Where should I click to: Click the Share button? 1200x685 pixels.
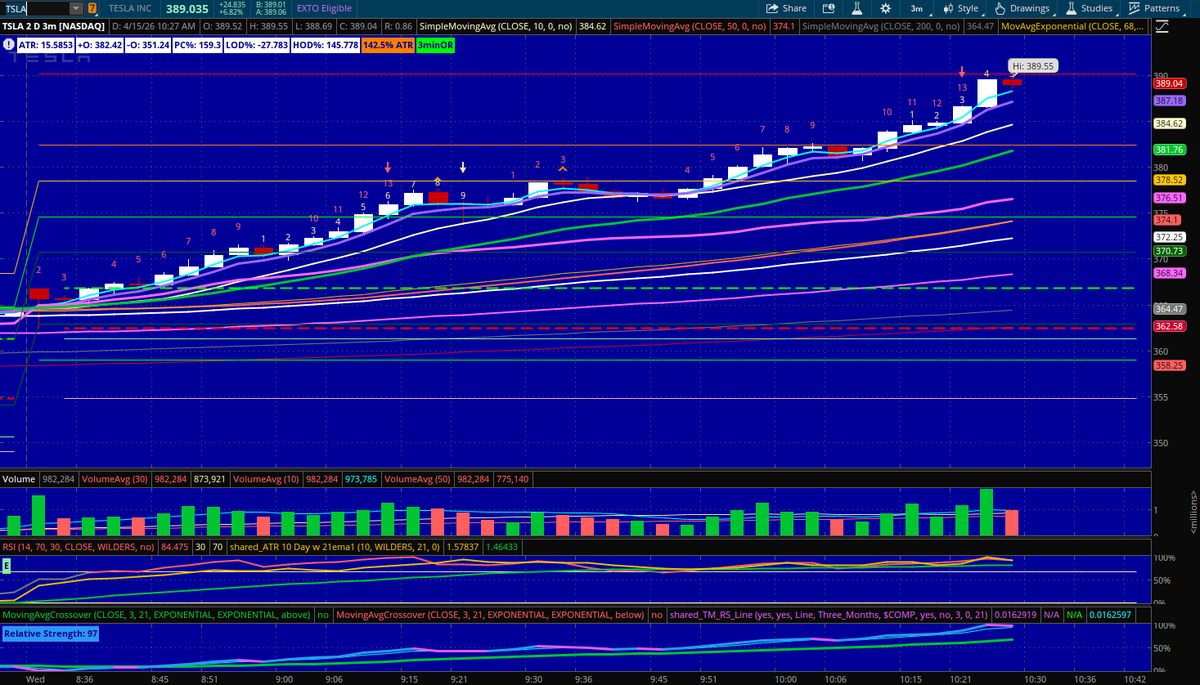786,8
